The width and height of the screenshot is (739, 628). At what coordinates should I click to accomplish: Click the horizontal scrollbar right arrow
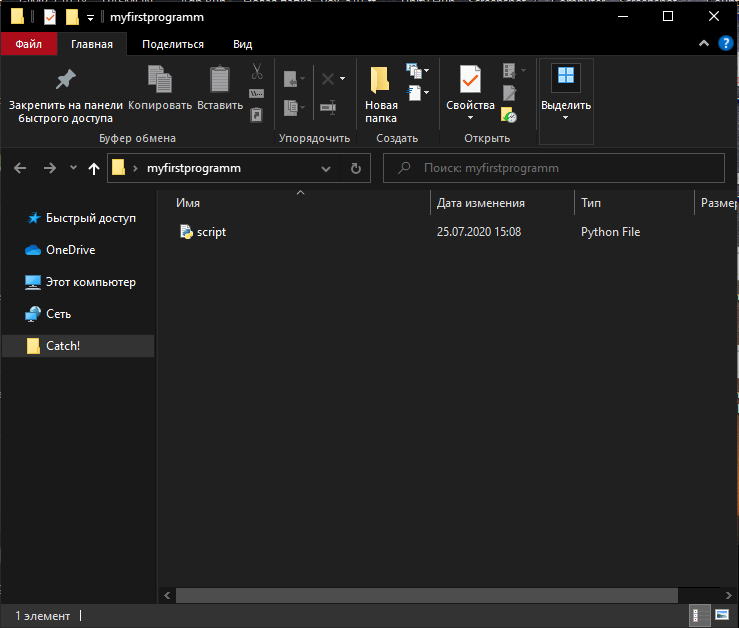click(x=729, y=595)
